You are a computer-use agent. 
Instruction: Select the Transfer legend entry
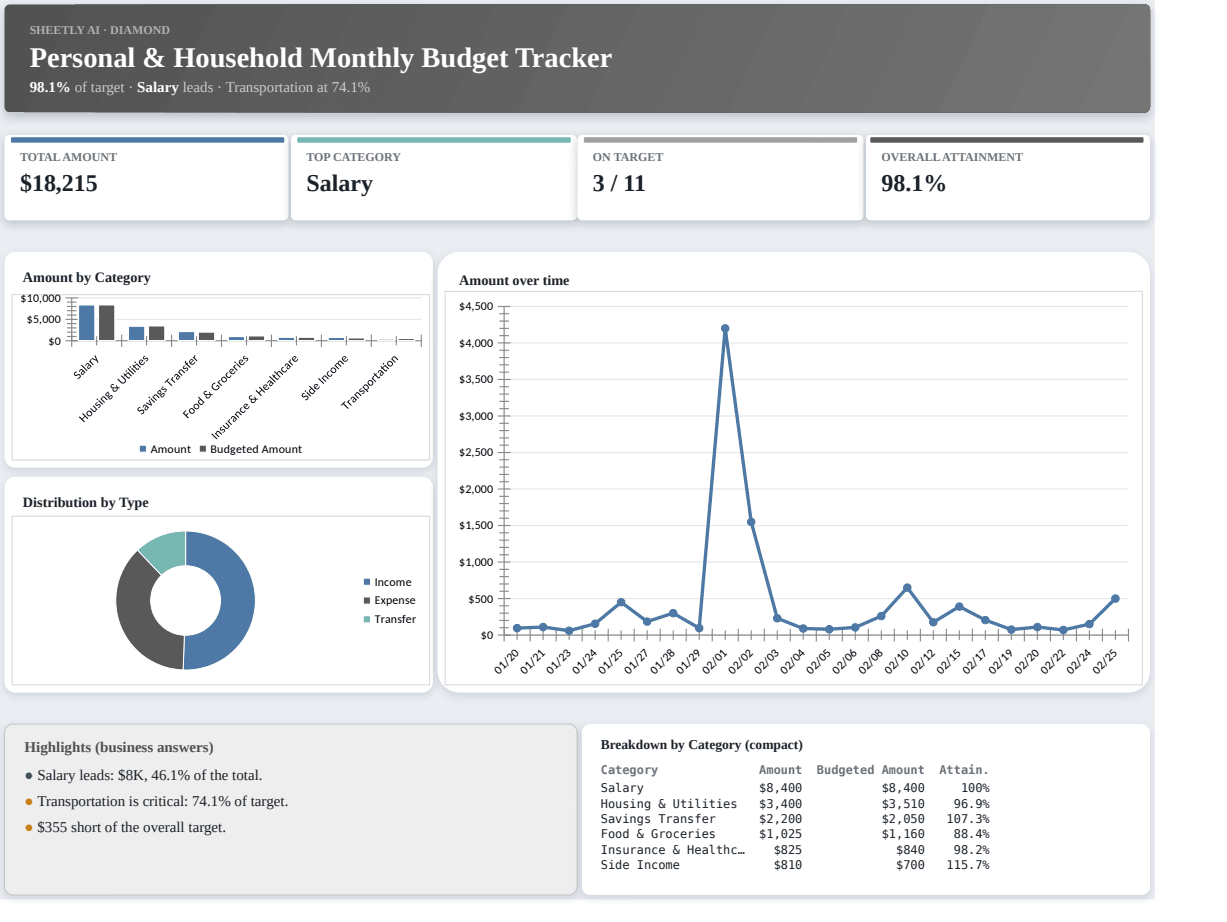click(389, 619)
